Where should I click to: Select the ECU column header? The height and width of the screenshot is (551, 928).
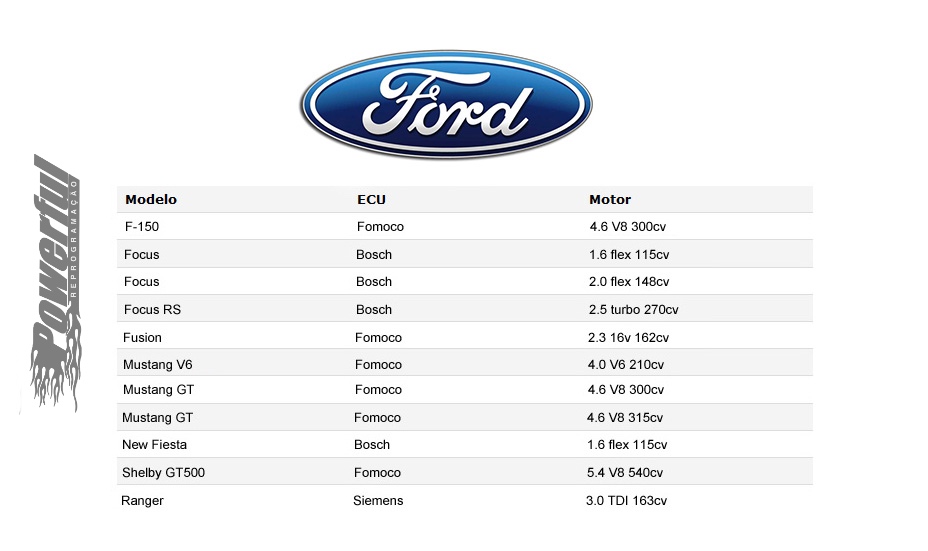pyautogui.click(x=371, y=199)
